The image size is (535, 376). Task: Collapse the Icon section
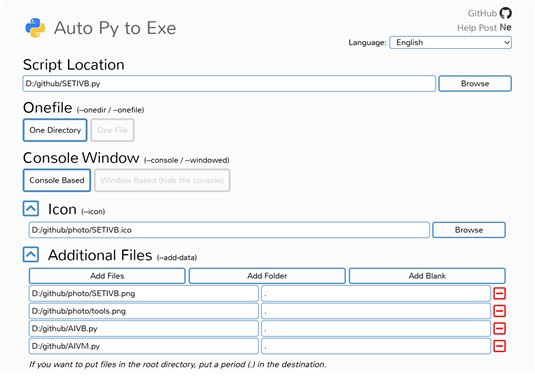[x=31, y=208]
